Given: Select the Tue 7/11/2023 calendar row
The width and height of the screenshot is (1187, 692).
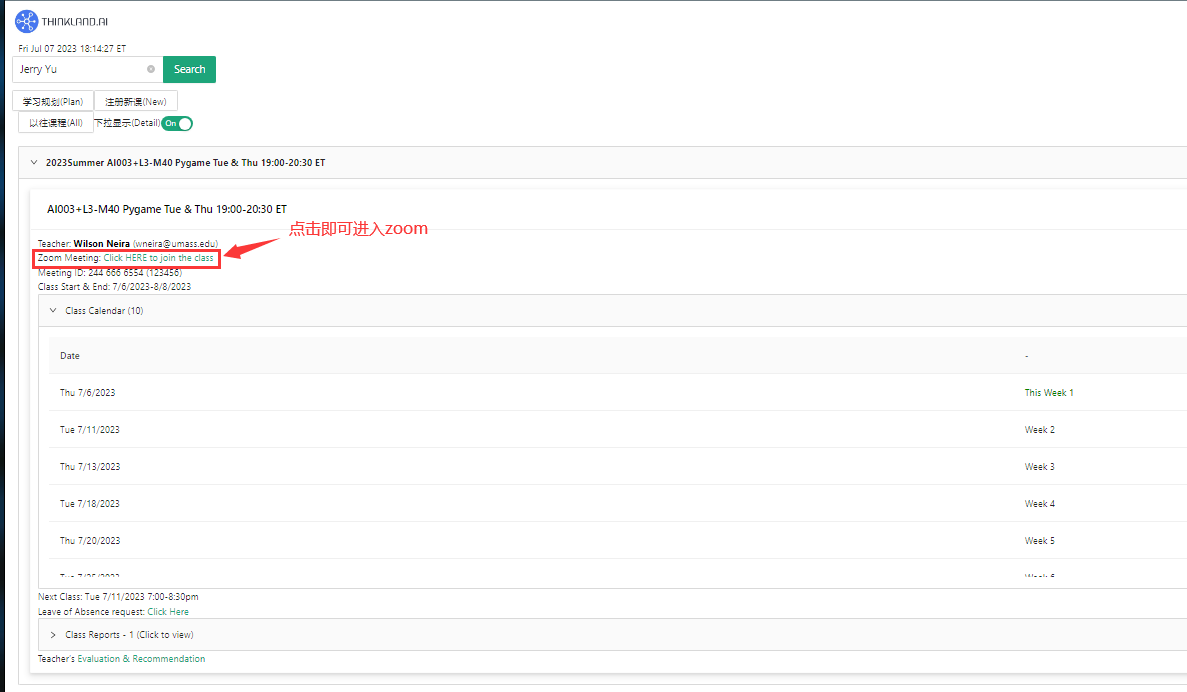Looking at the screenshot, I should [90, 430].
